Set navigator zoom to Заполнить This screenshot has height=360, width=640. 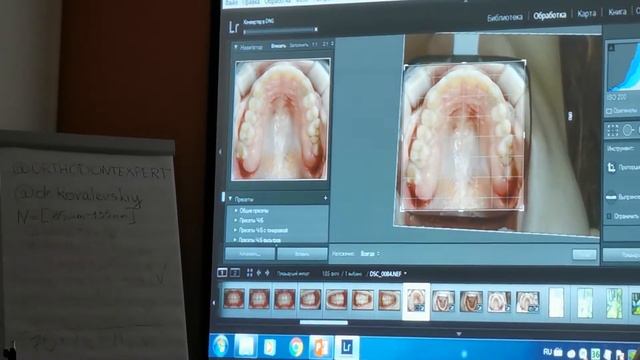click(299, 45)
